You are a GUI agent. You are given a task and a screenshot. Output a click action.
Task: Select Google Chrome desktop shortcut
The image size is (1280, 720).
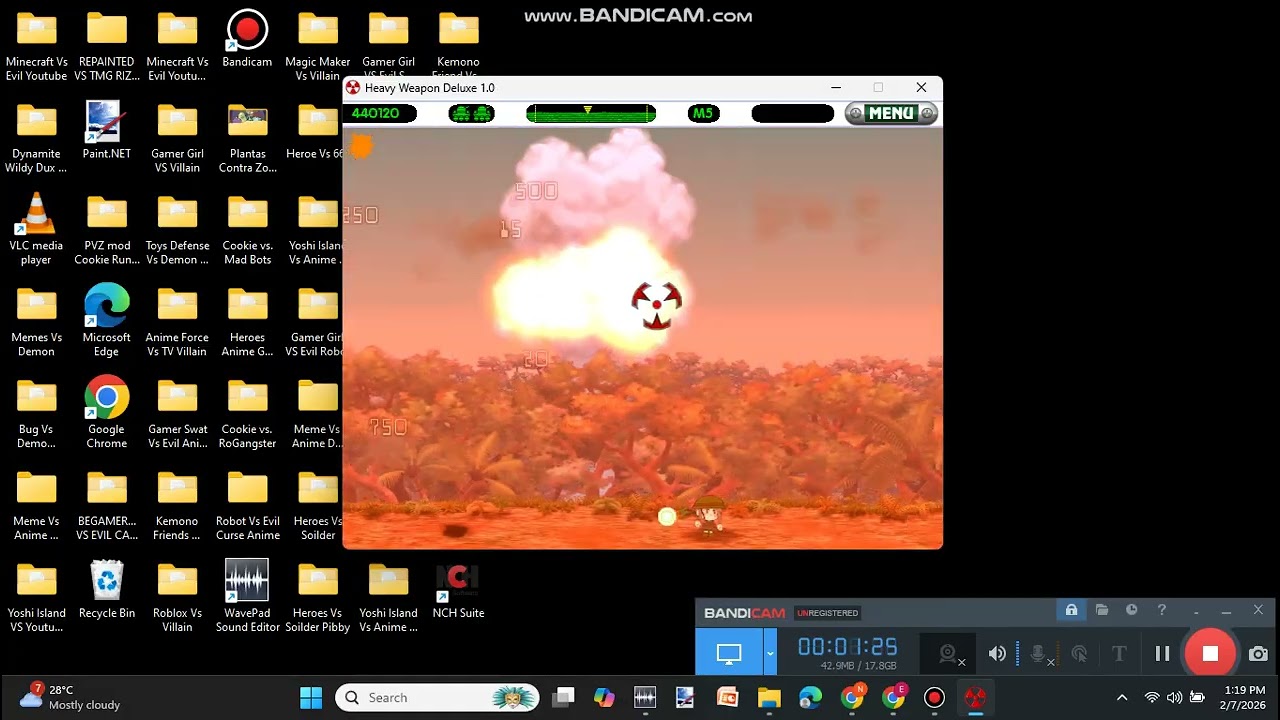pos(107,412)
